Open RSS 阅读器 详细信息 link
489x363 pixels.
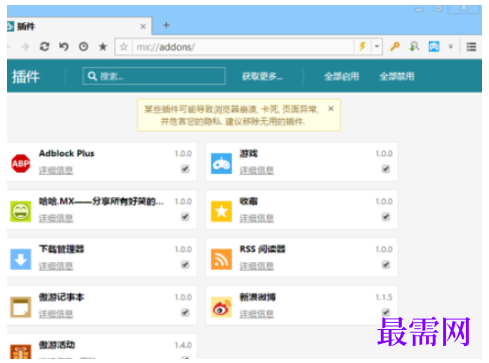click(x=257, y=266)
